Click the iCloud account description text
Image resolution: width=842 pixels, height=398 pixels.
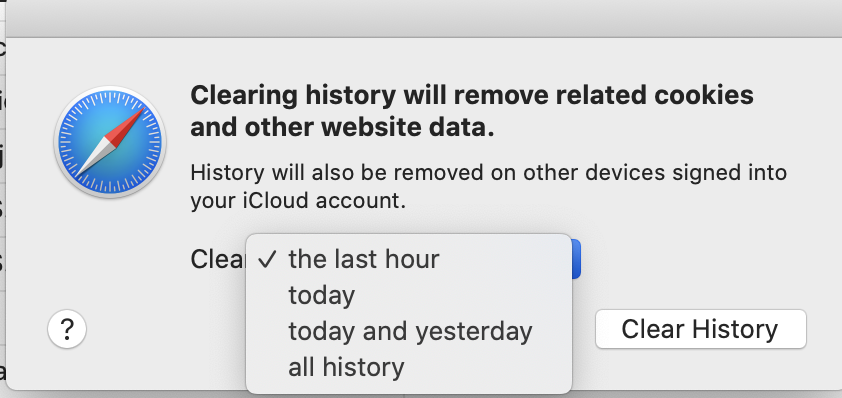pos(298,201)
